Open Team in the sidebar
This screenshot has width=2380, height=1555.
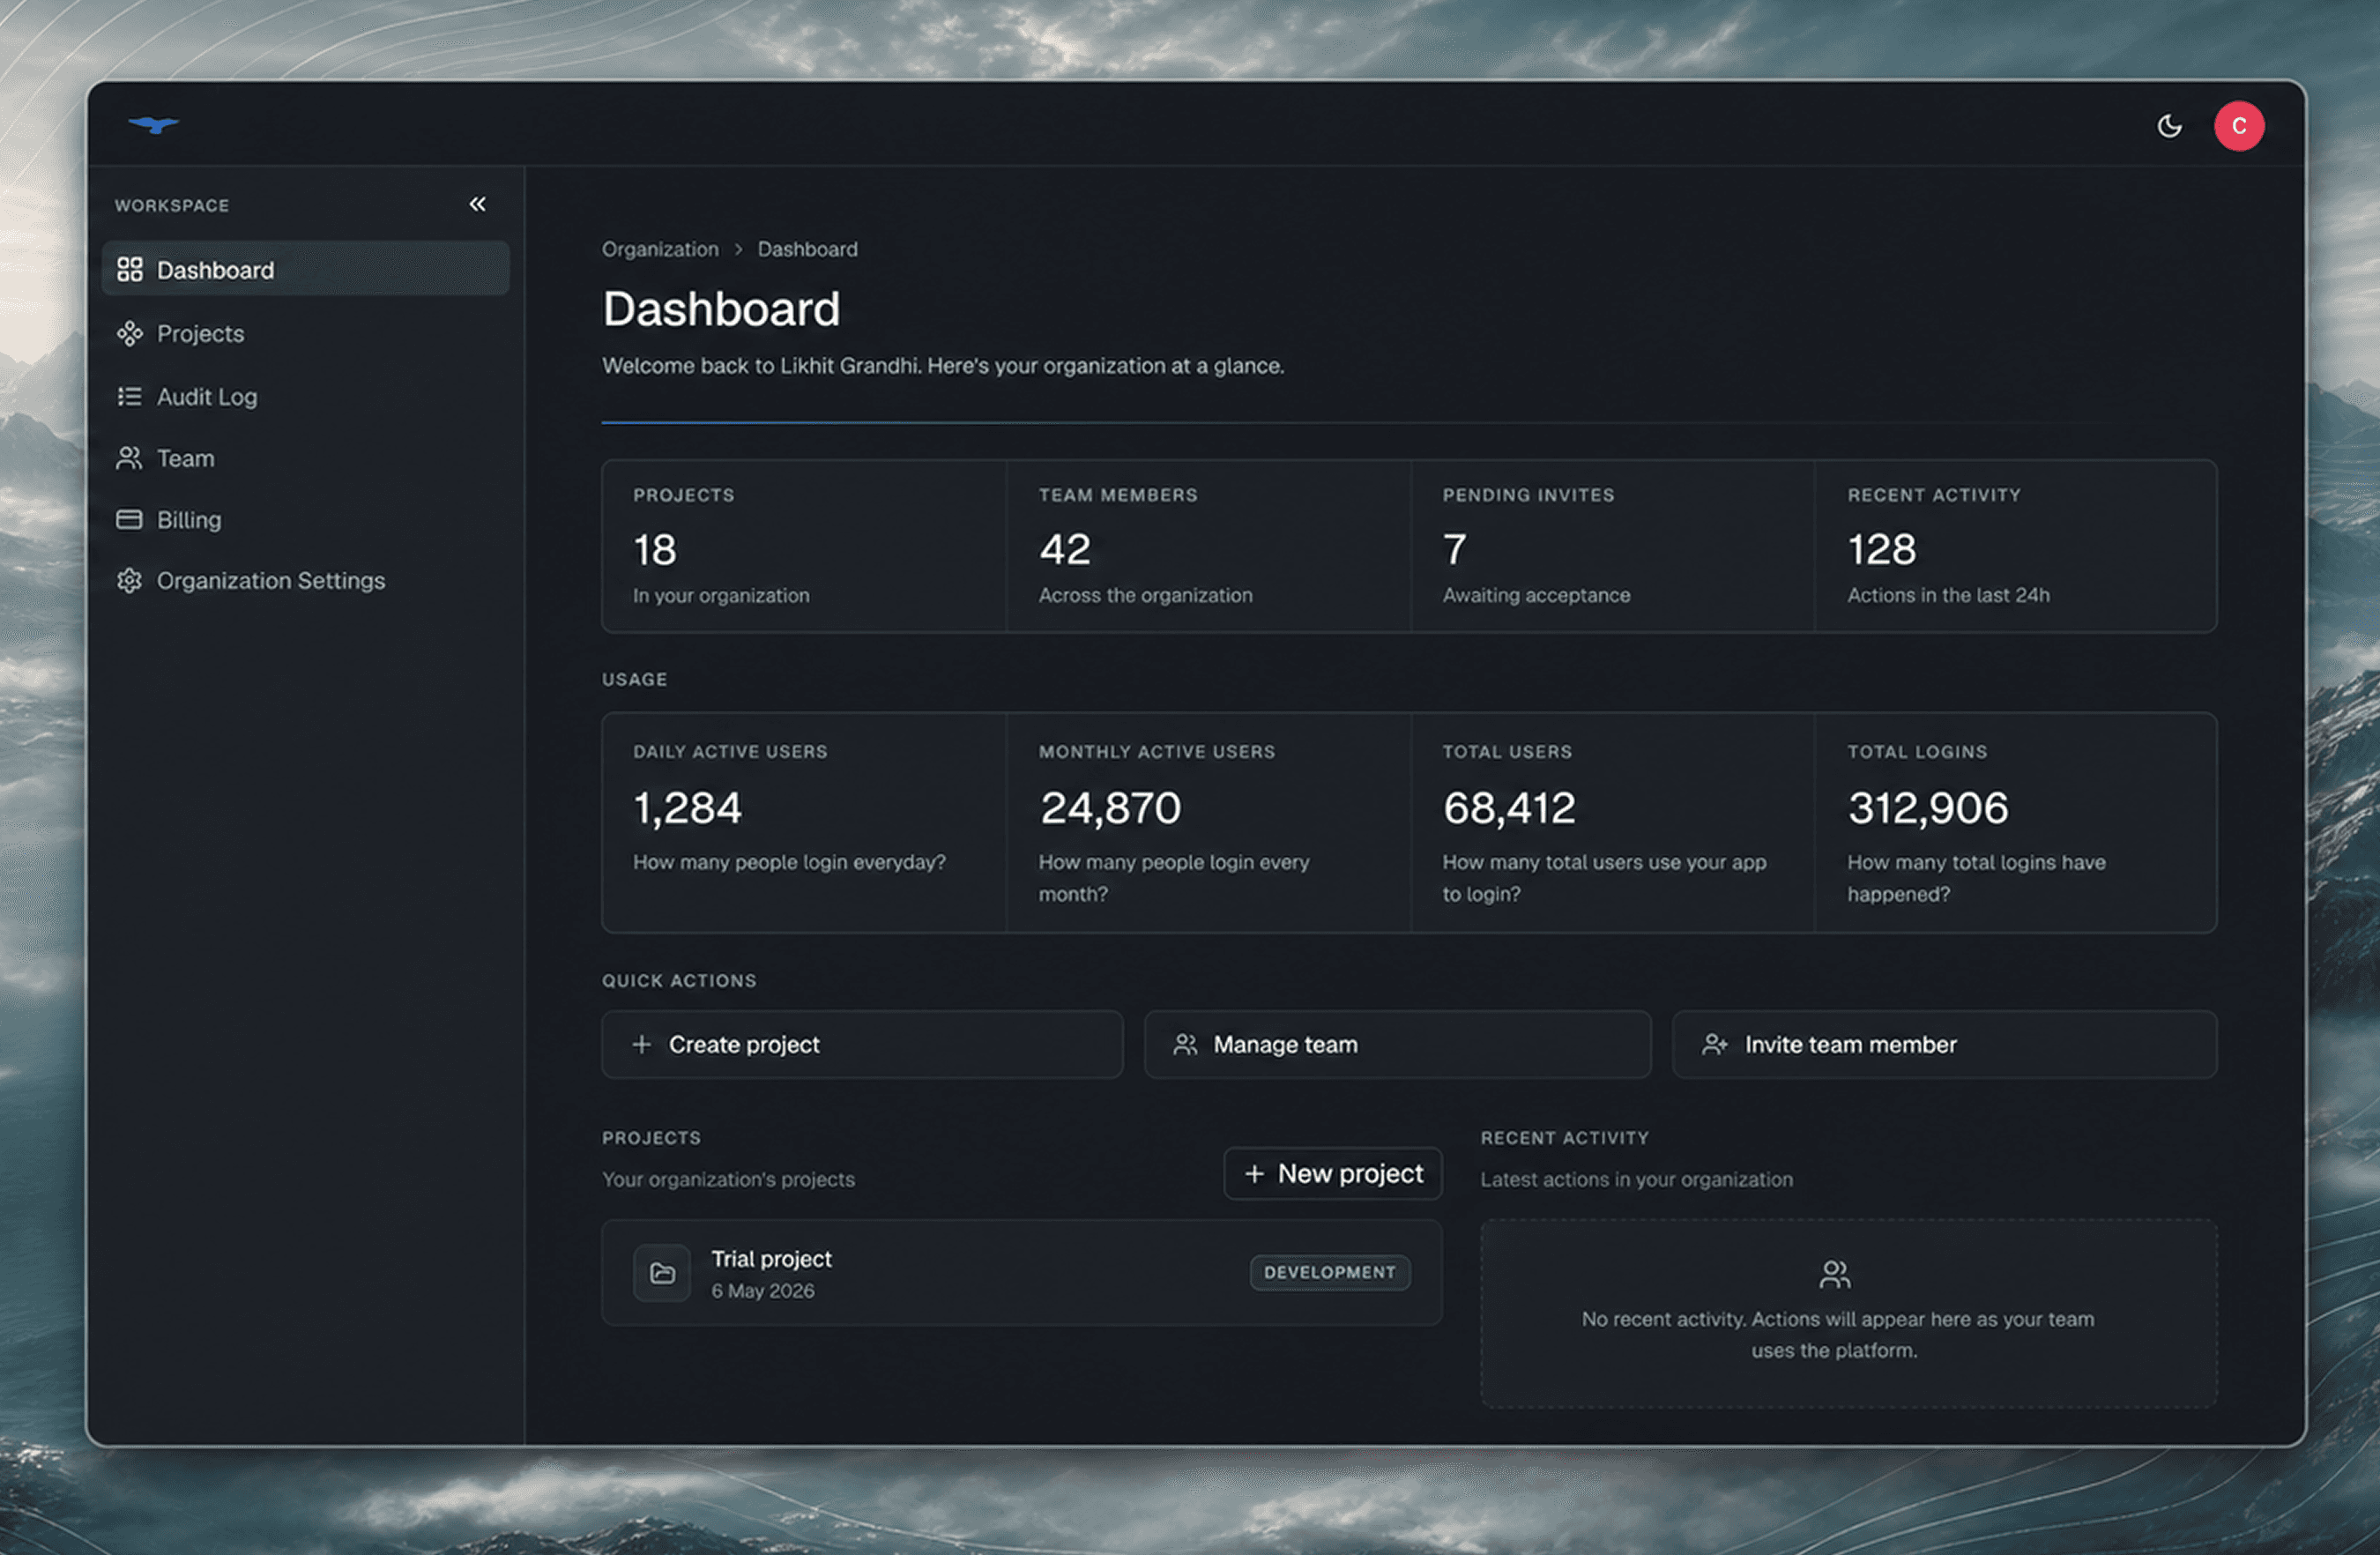pyautogui.click(x=305, y=458)
